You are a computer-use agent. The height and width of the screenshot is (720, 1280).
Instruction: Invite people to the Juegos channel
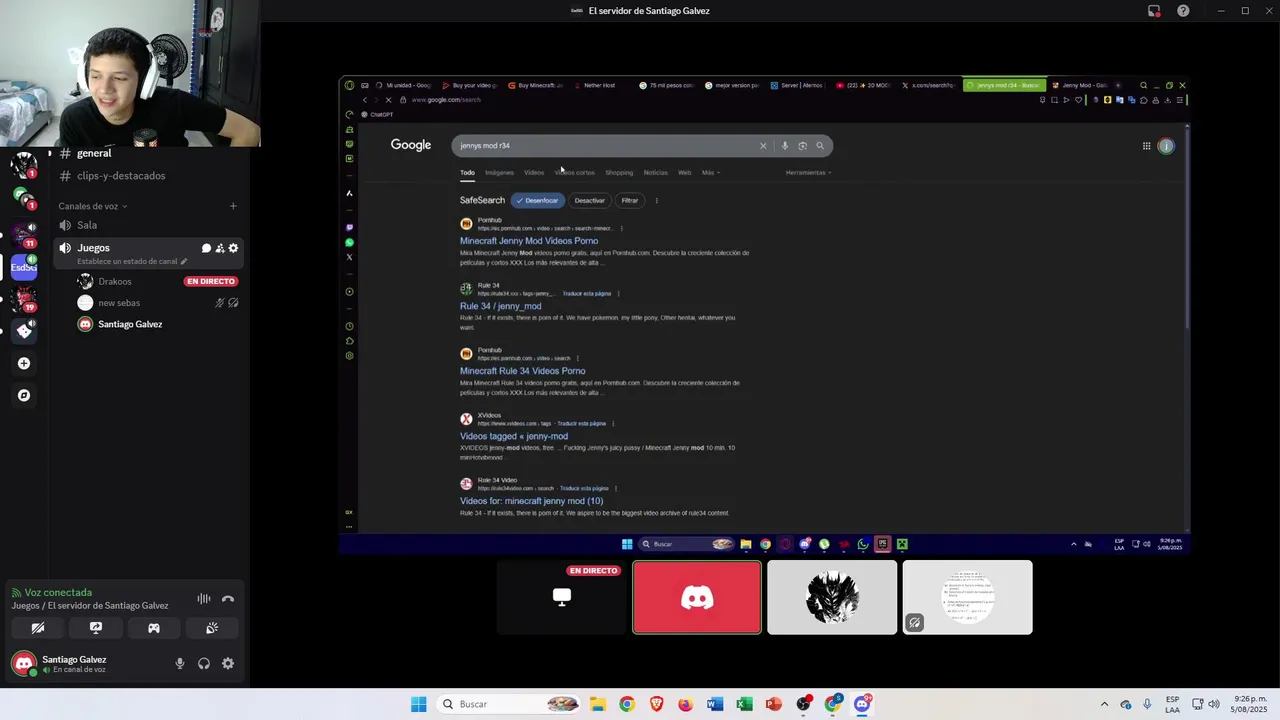[220, 248]
